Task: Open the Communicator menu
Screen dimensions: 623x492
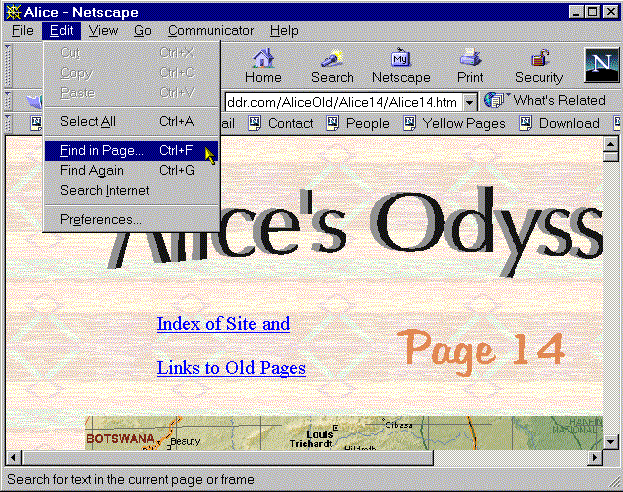Action: (211, 31)
